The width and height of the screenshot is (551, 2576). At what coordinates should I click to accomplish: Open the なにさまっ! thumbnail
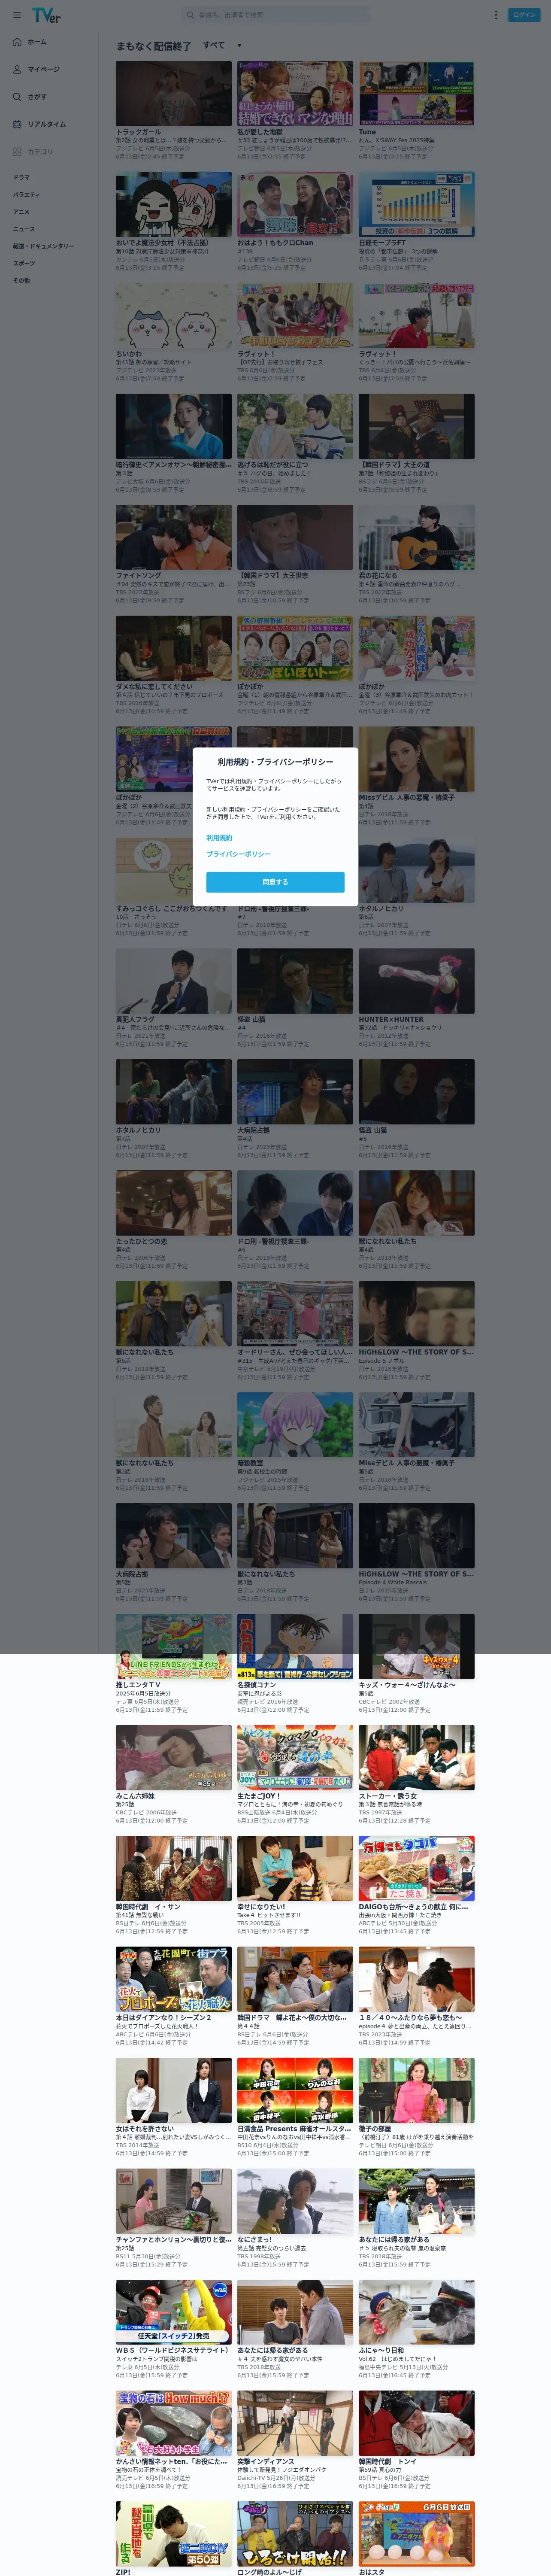pos(295,2202)
